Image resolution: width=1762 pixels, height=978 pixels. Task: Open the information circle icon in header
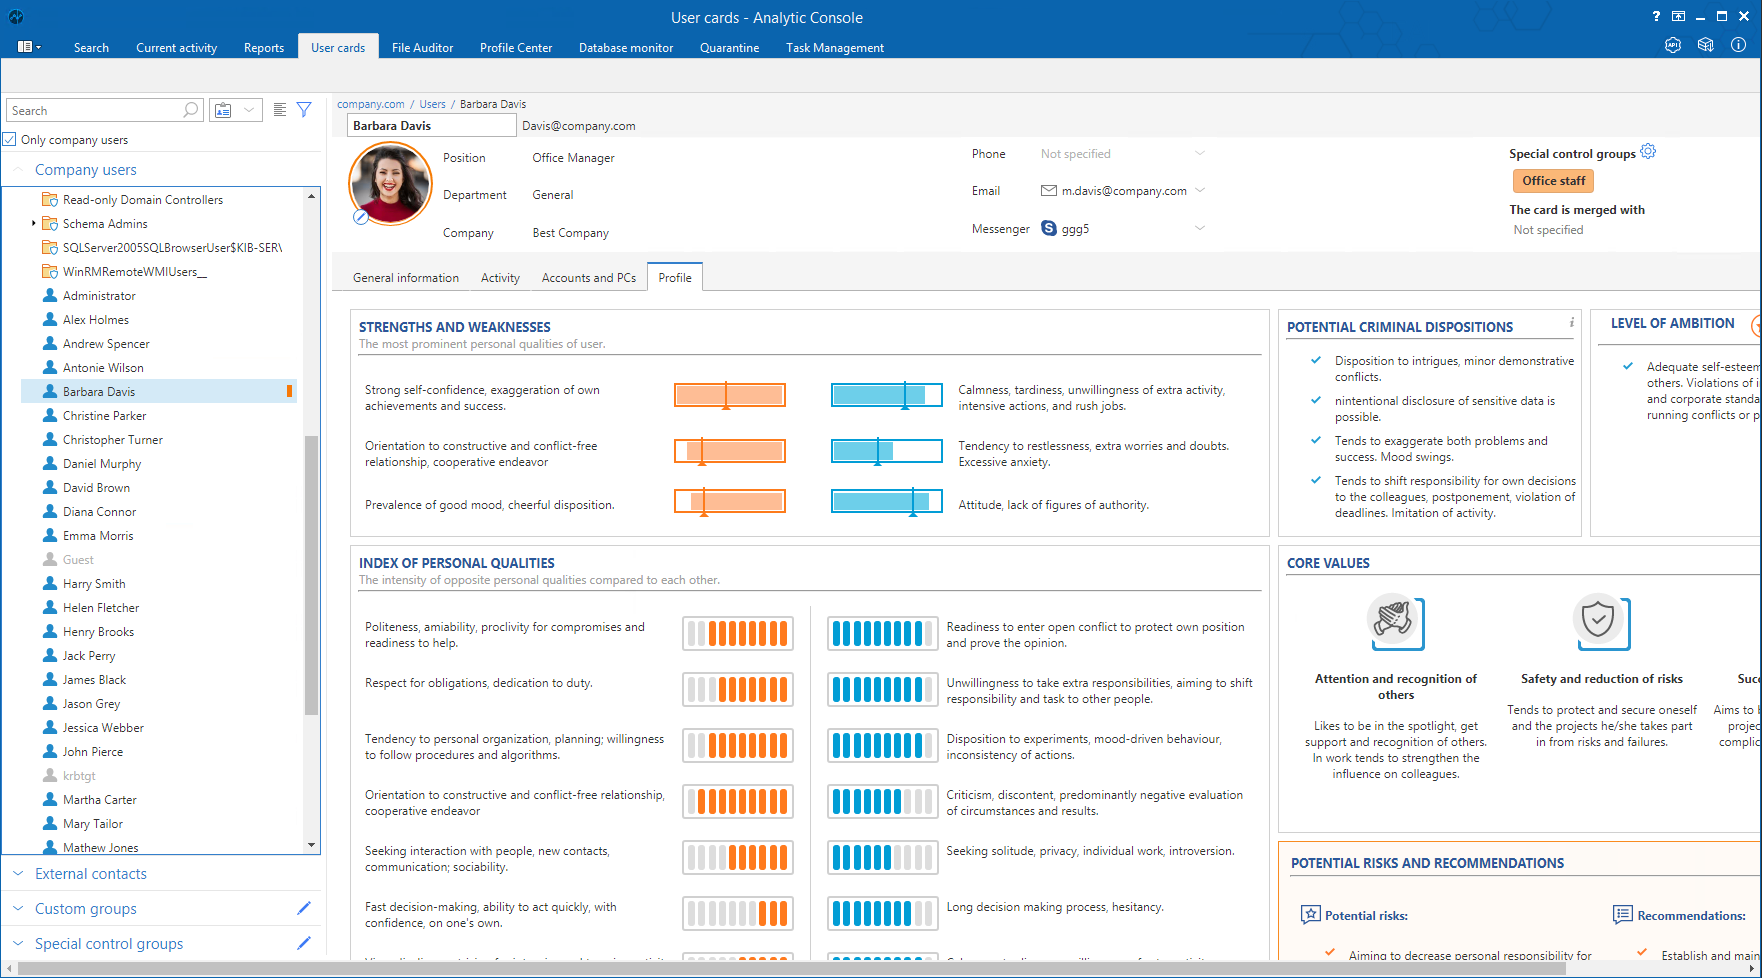coord(1739,45)
